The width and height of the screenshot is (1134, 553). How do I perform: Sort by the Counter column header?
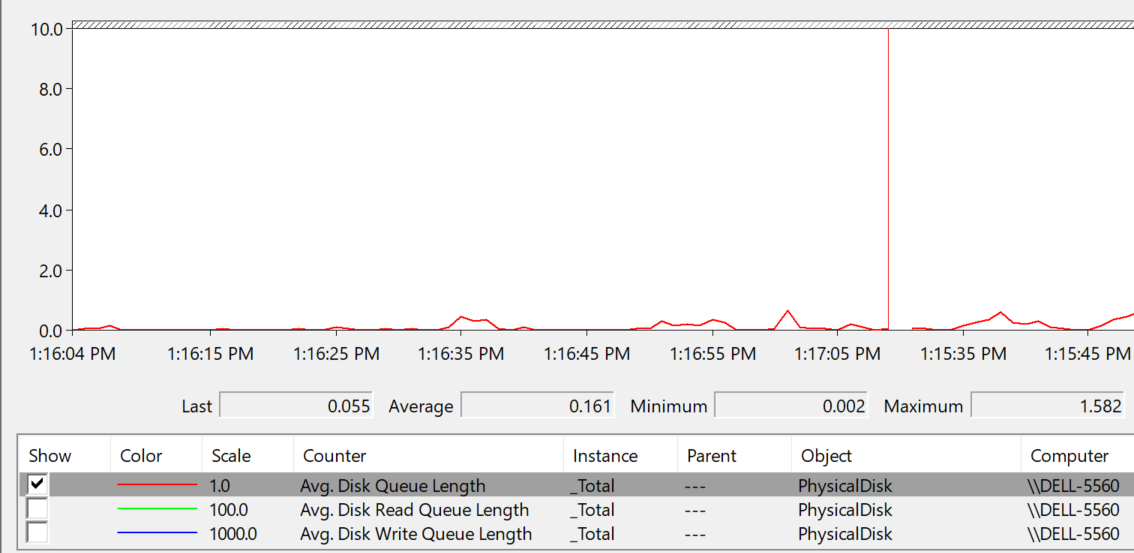[x=429, y=455]
